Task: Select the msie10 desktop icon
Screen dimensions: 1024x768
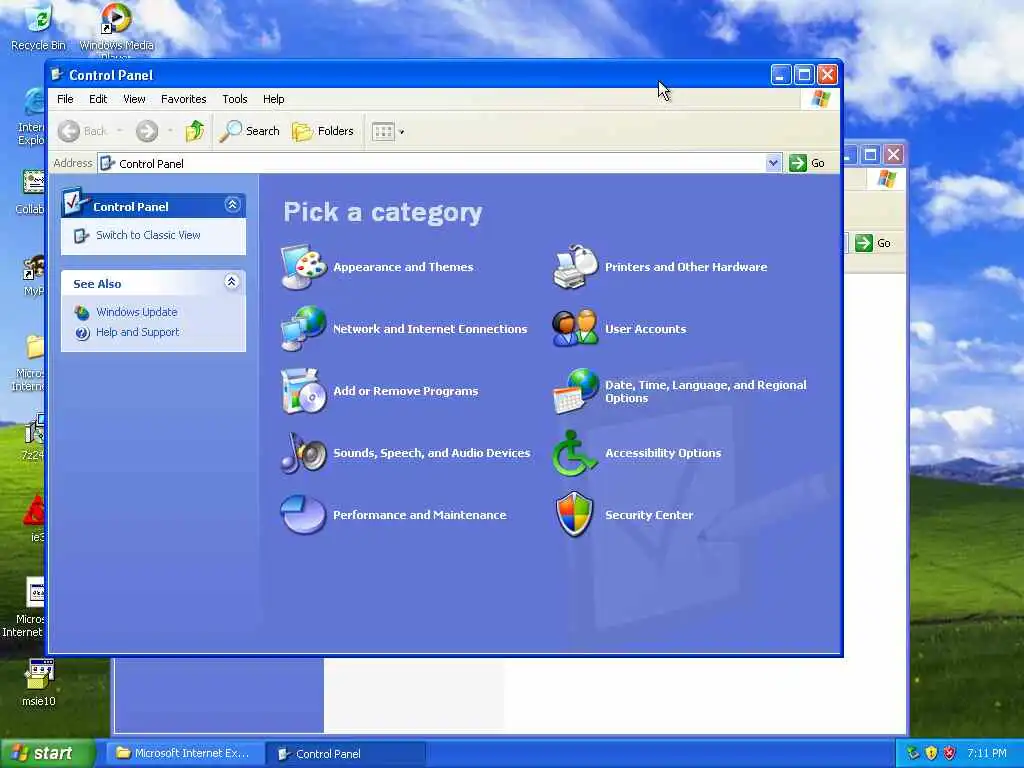Action: (39, 683)
